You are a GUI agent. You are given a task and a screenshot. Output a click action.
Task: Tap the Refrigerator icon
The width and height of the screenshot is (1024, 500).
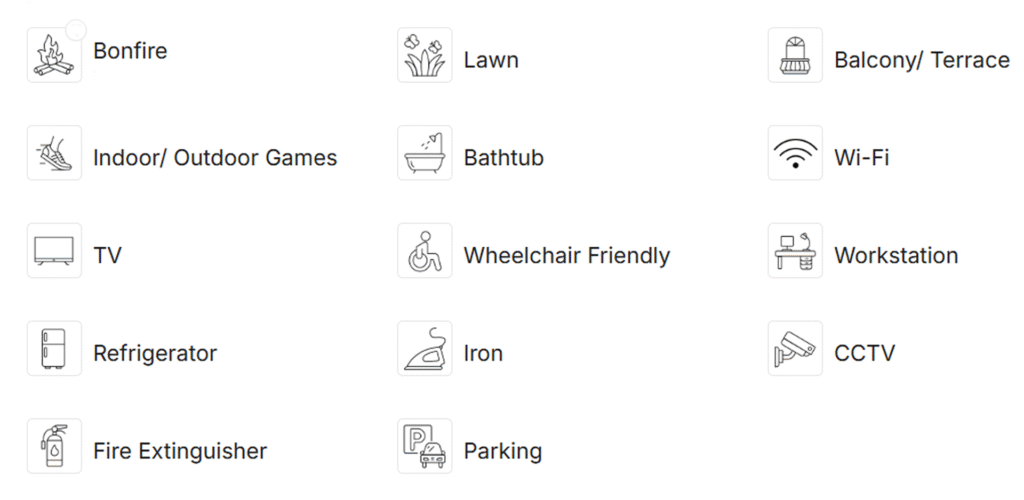point(54,348)
